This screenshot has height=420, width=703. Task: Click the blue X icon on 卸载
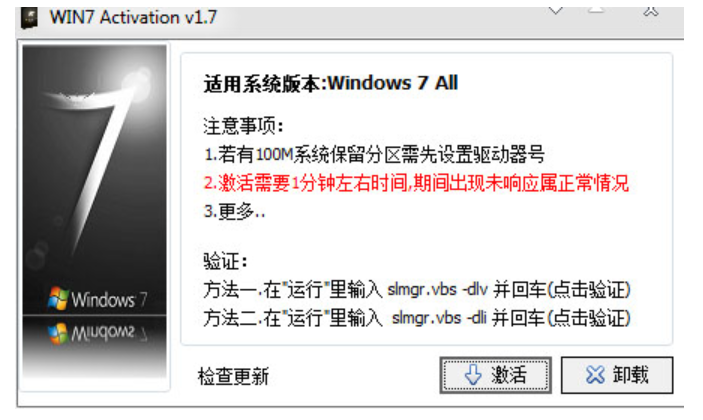(595, 375)
